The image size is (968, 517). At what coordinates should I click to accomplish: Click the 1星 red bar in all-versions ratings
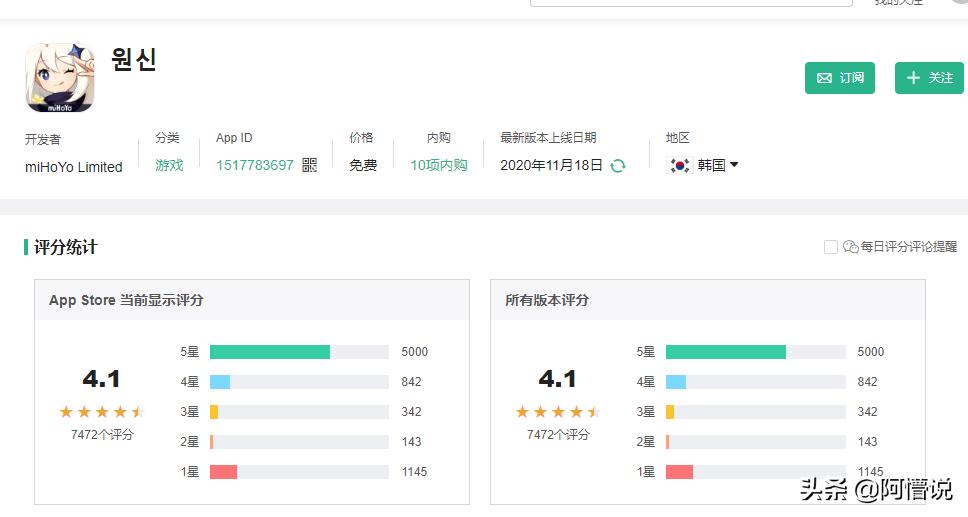679,472
